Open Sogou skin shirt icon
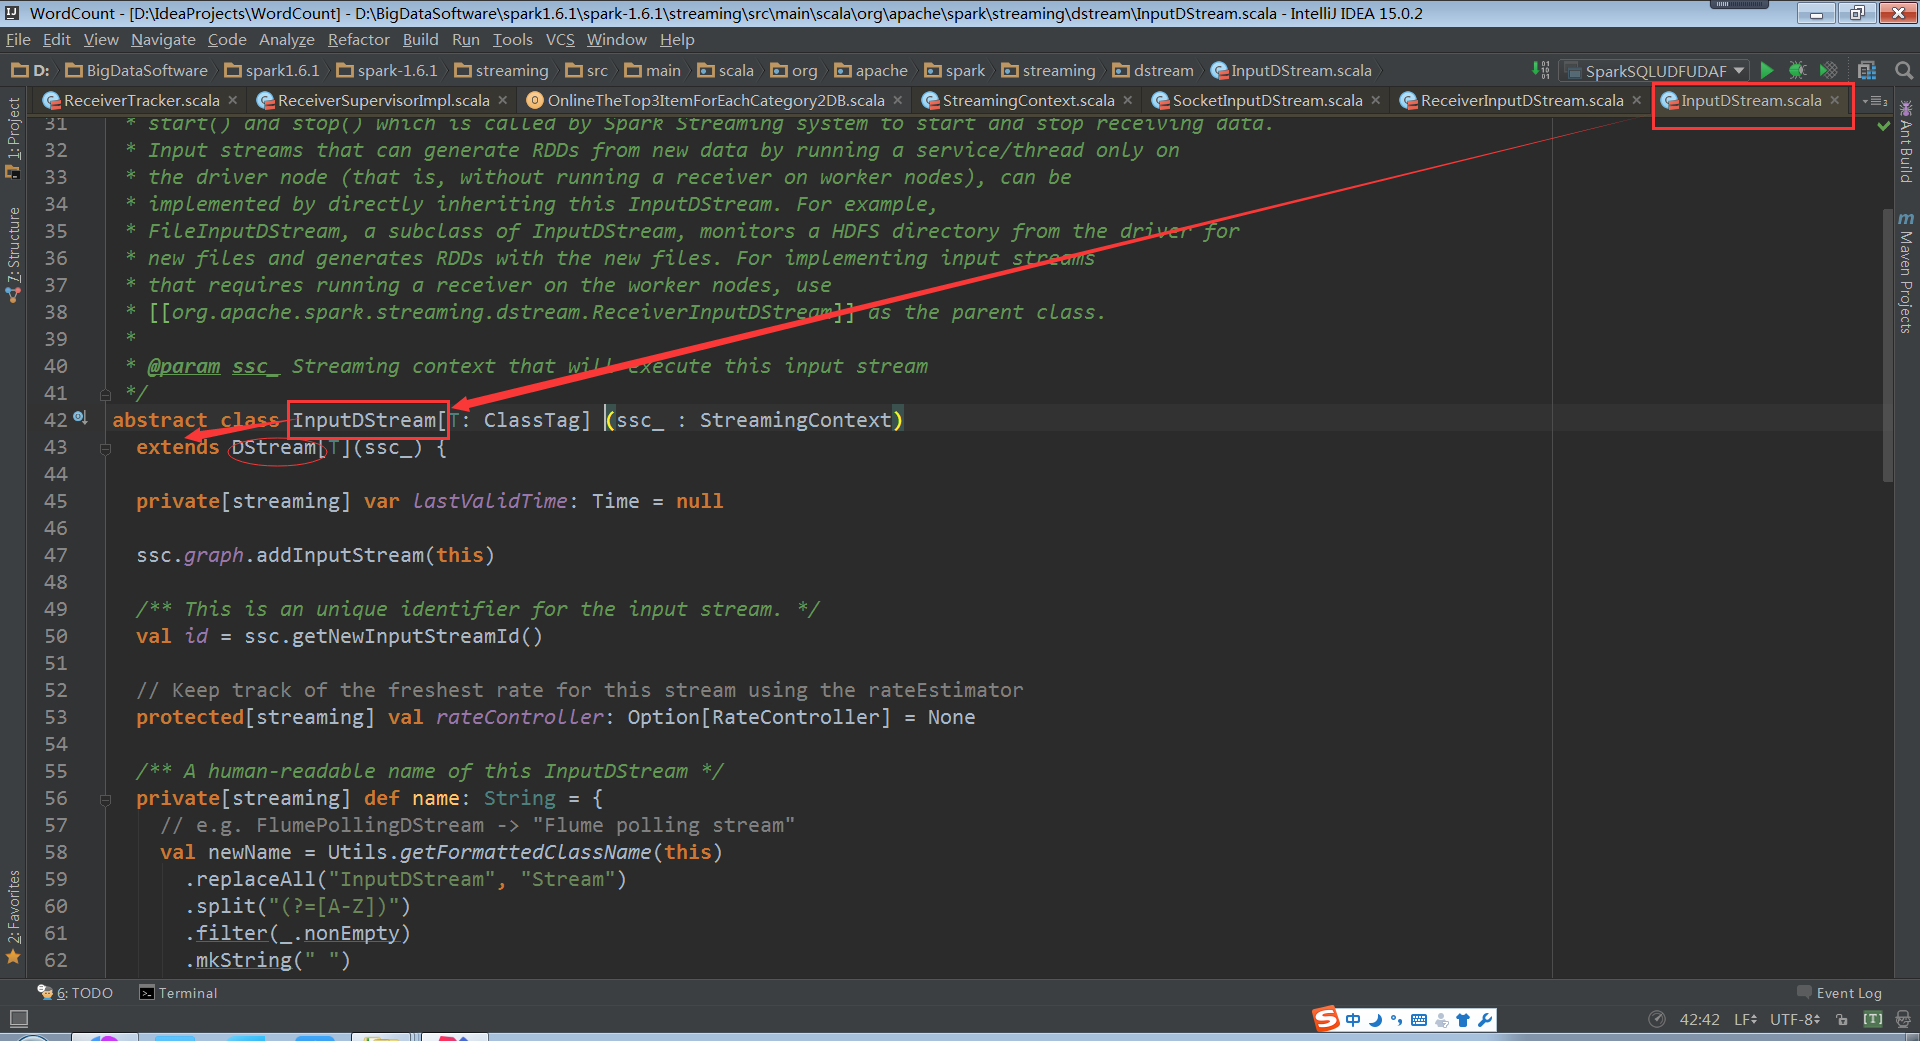 coord(1463,1020)
